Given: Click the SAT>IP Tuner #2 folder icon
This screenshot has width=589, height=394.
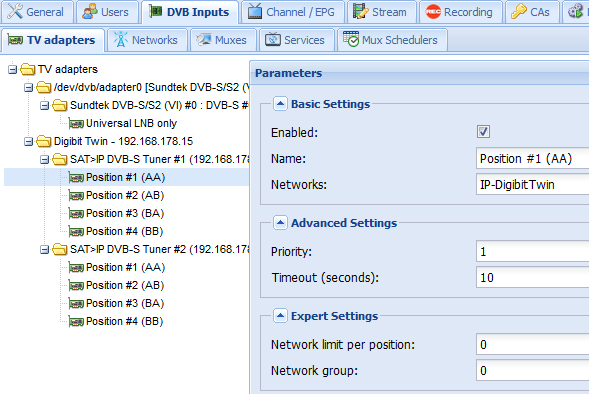Looking at the screenshot, I should tap(60, 249).
